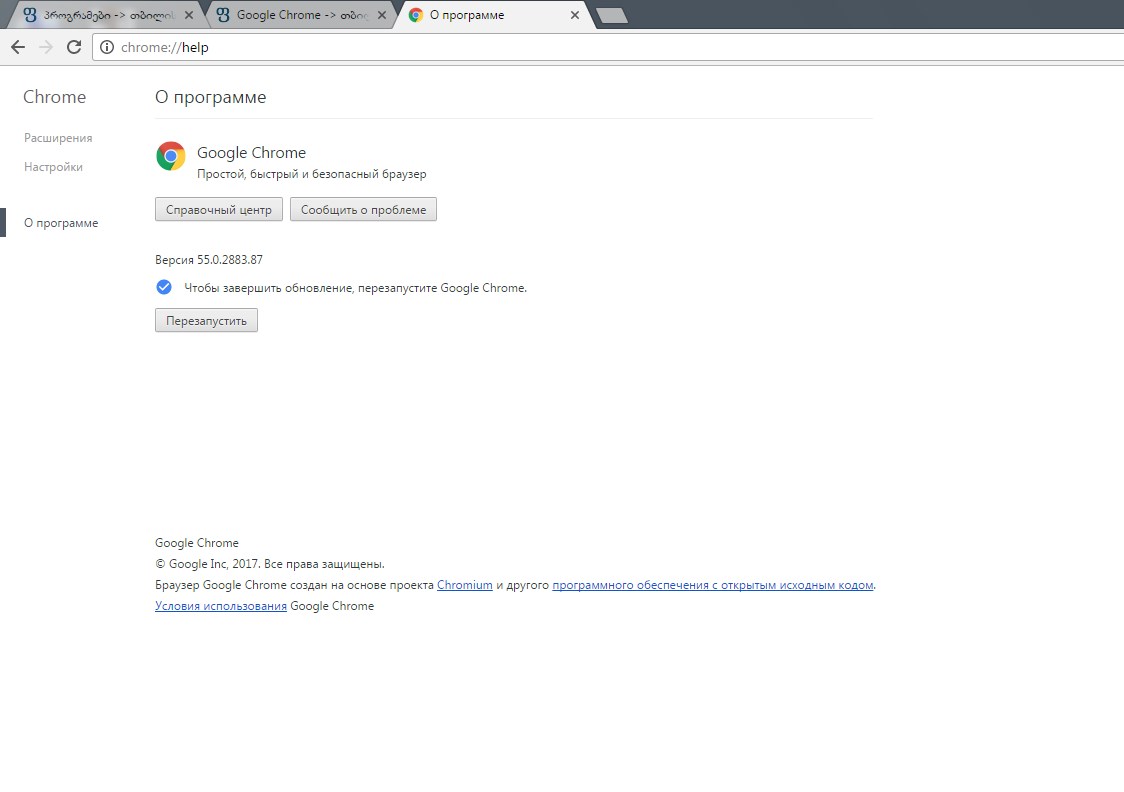The image size is (1124, 792).
Task: Click the '© Google Inc, 2017' copyright line
Action: (270, 564)
